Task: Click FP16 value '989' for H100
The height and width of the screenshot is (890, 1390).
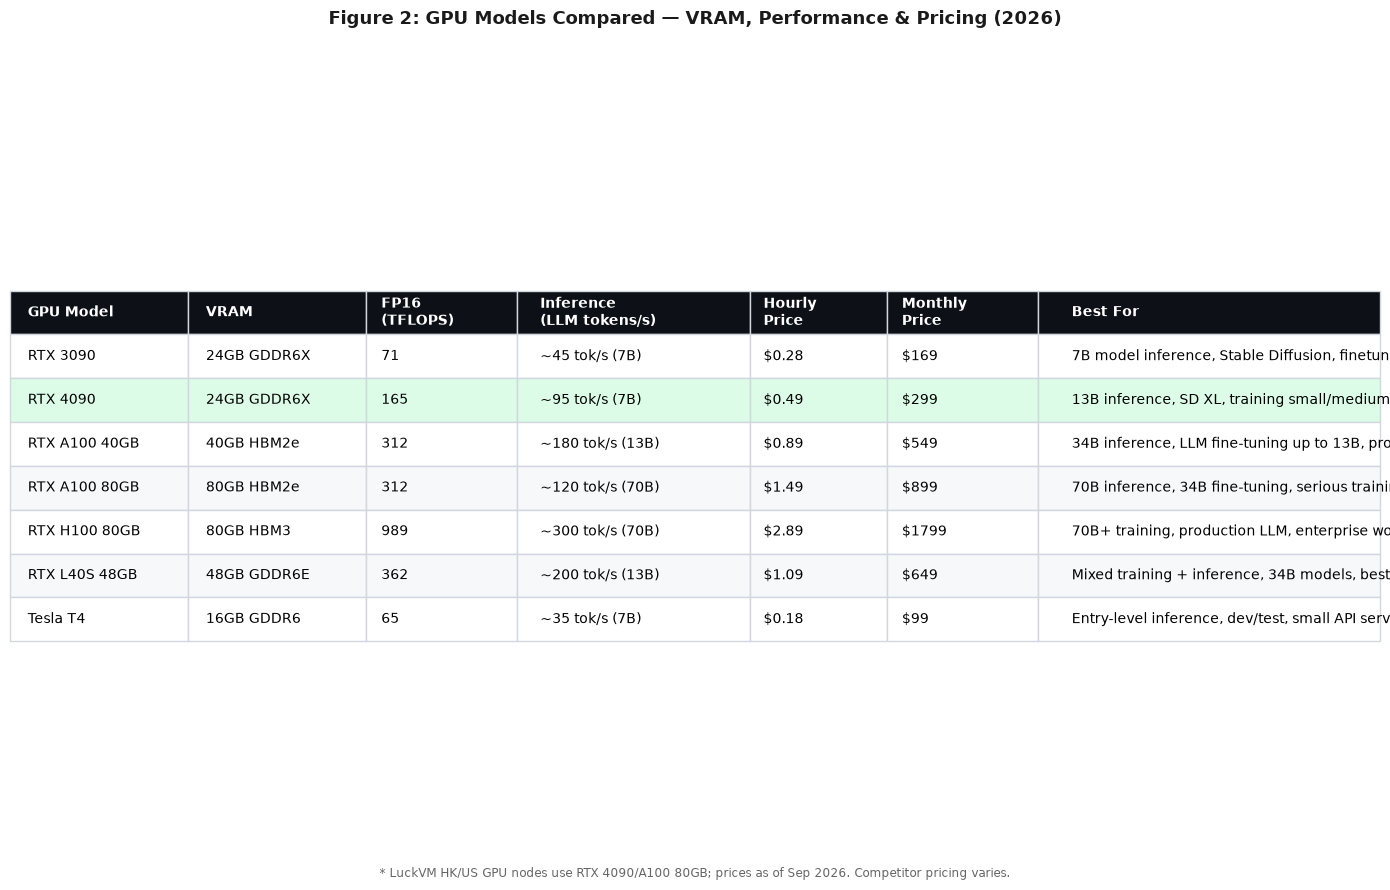Action: point(441,532)
